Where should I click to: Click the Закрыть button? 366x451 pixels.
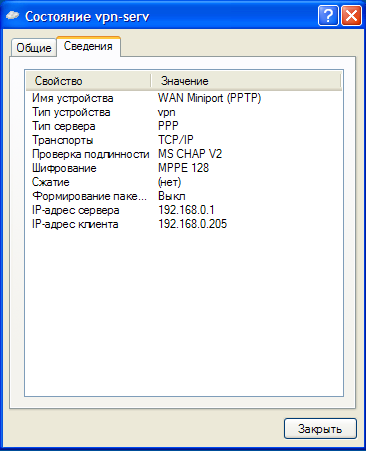point(320,429)
